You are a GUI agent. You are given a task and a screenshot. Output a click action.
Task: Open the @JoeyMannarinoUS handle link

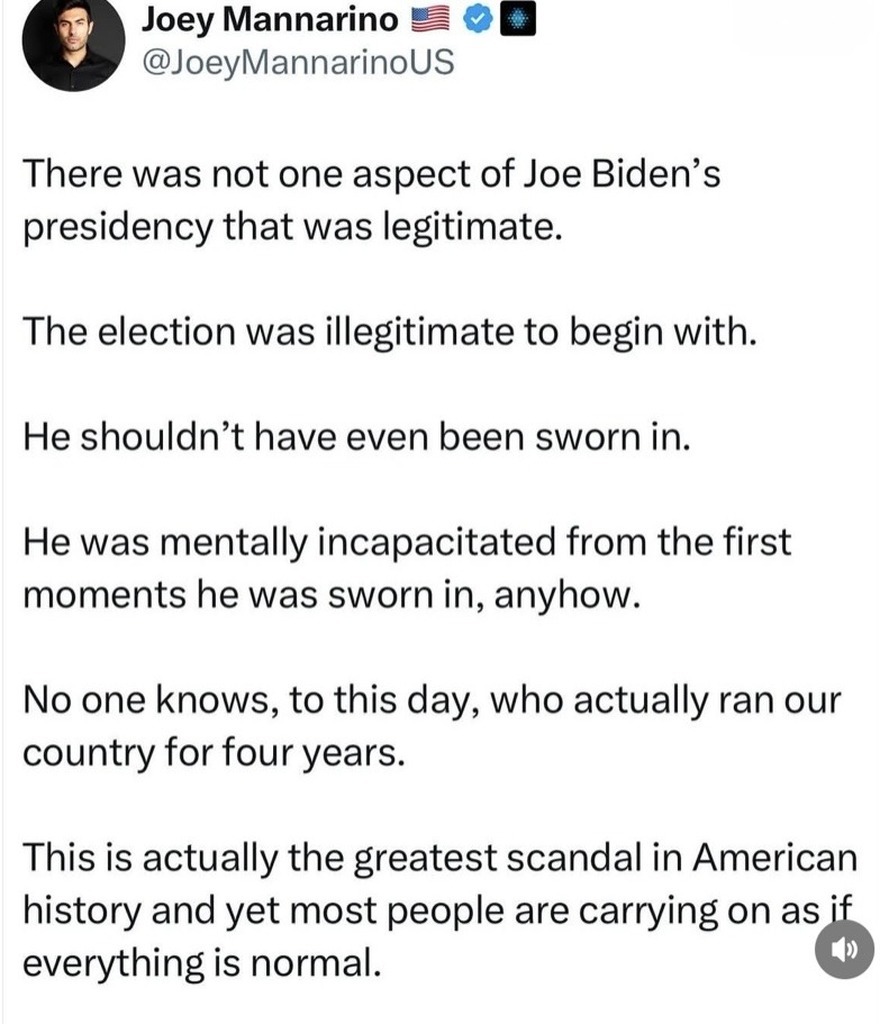(x=298, y=62)
